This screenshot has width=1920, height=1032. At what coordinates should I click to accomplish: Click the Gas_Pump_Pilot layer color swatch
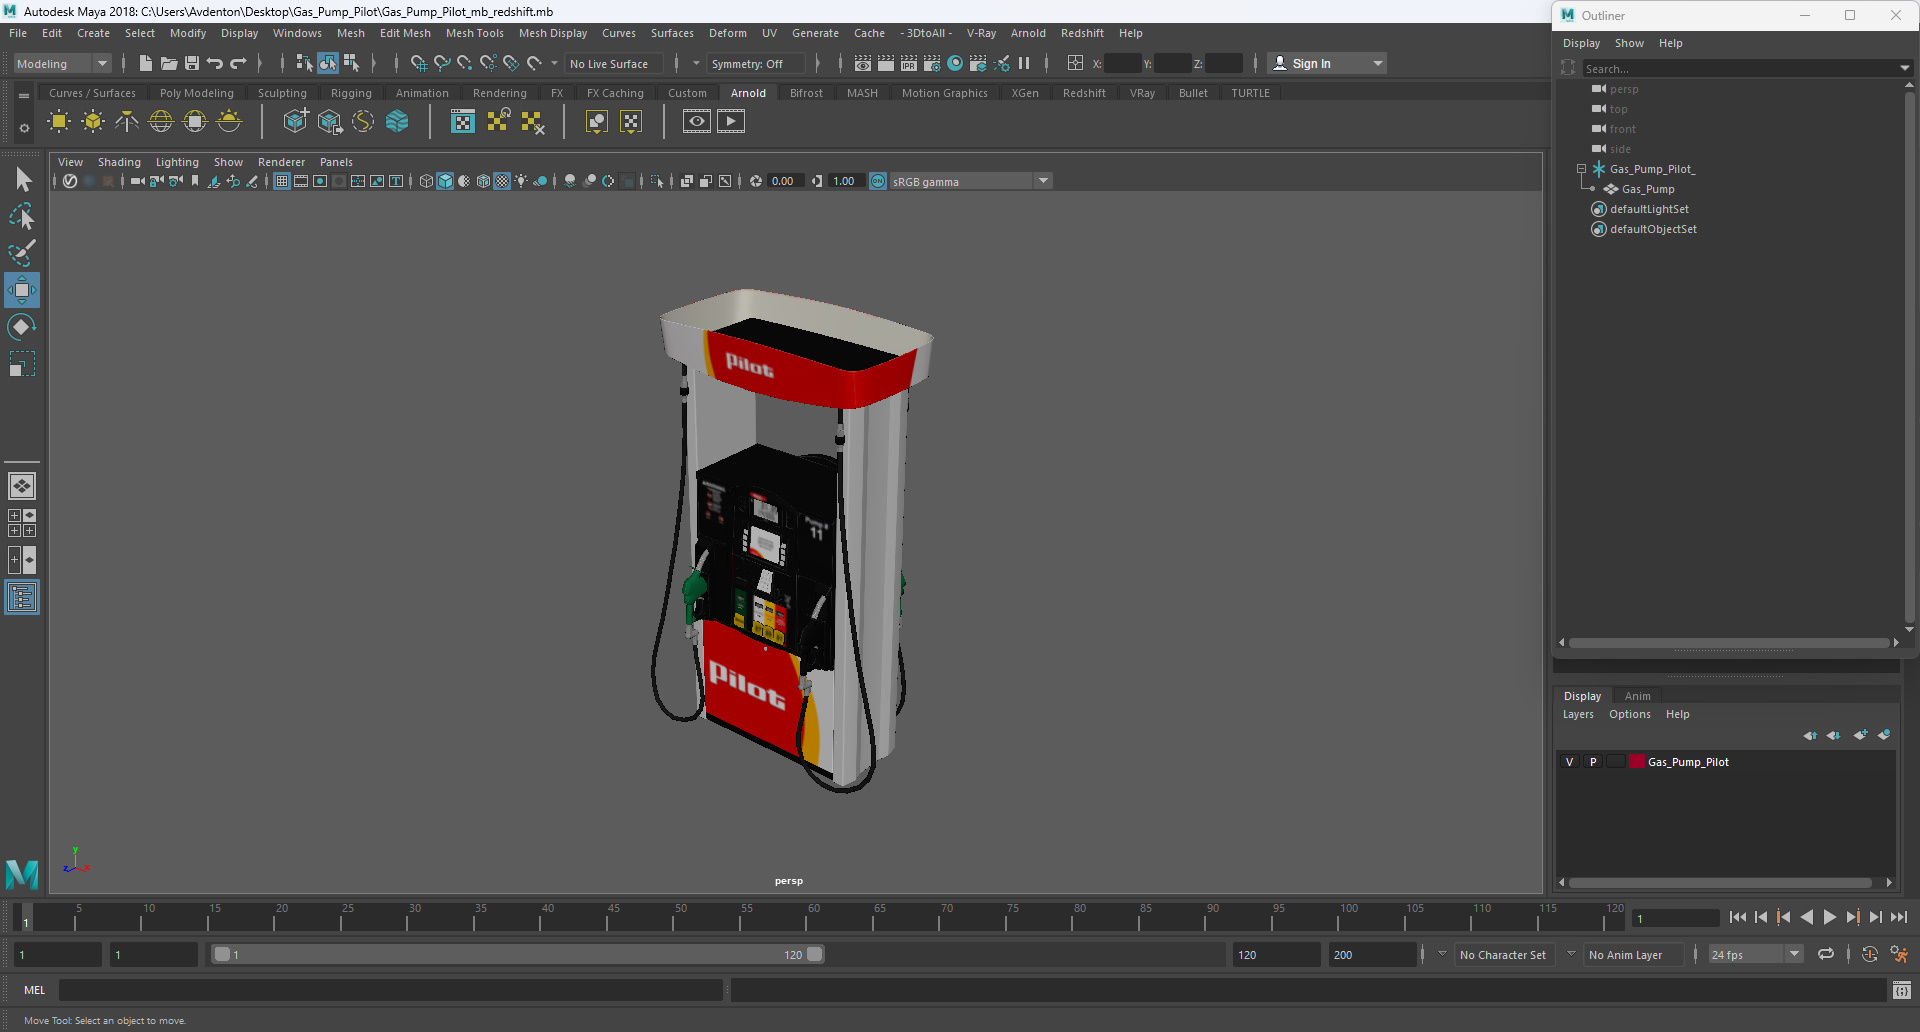1637,762
